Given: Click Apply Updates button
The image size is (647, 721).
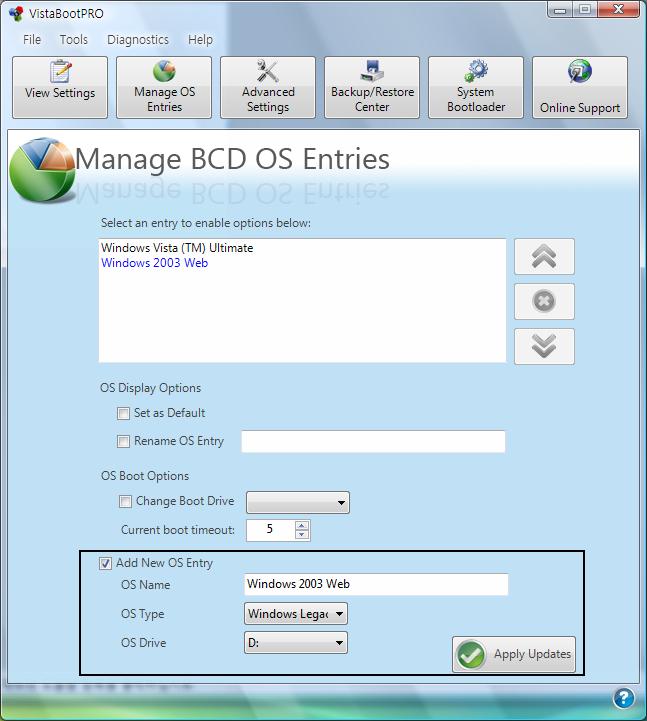Looking at the screenshot, I should pyautogui.click(x=514, y=654).
